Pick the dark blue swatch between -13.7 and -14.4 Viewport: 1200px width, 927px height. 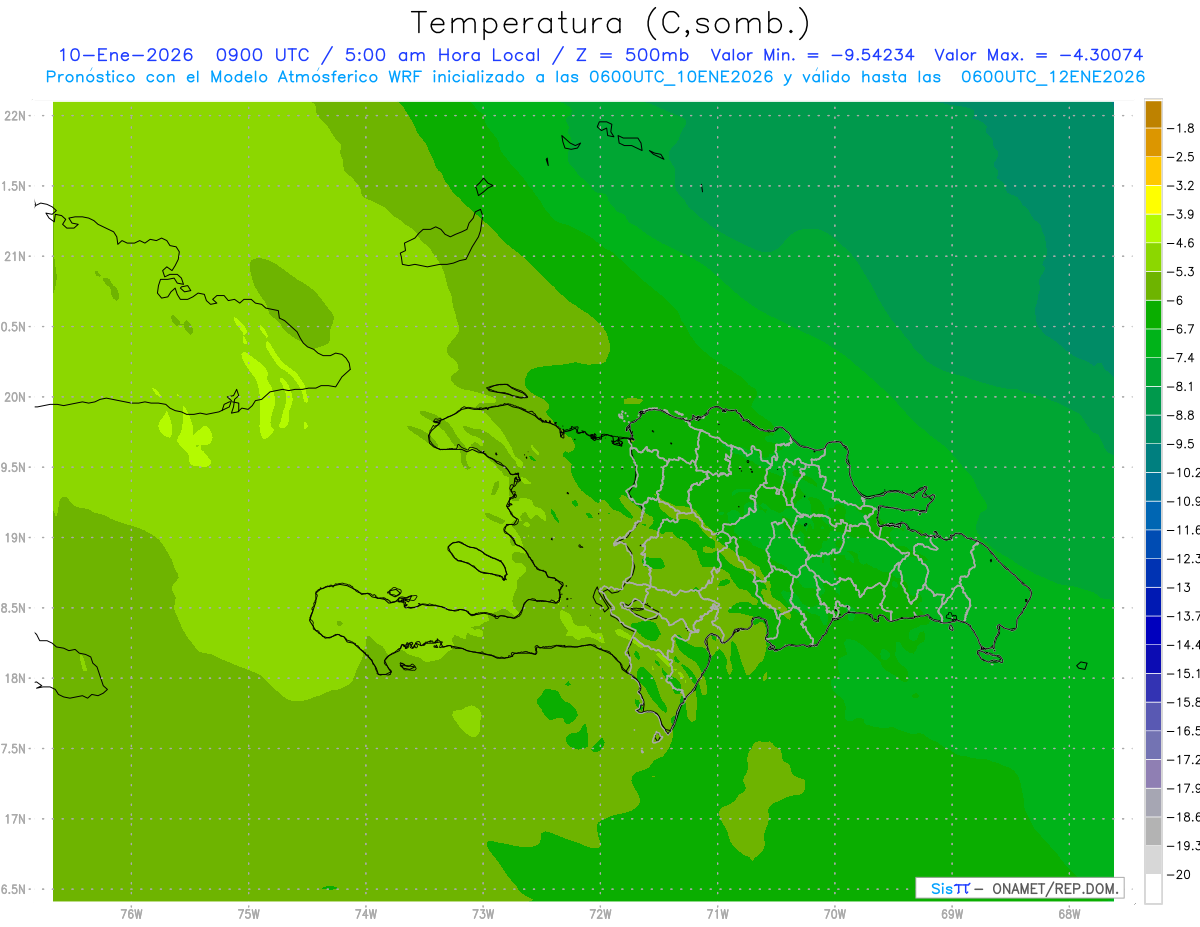(x=1154, y=630)
